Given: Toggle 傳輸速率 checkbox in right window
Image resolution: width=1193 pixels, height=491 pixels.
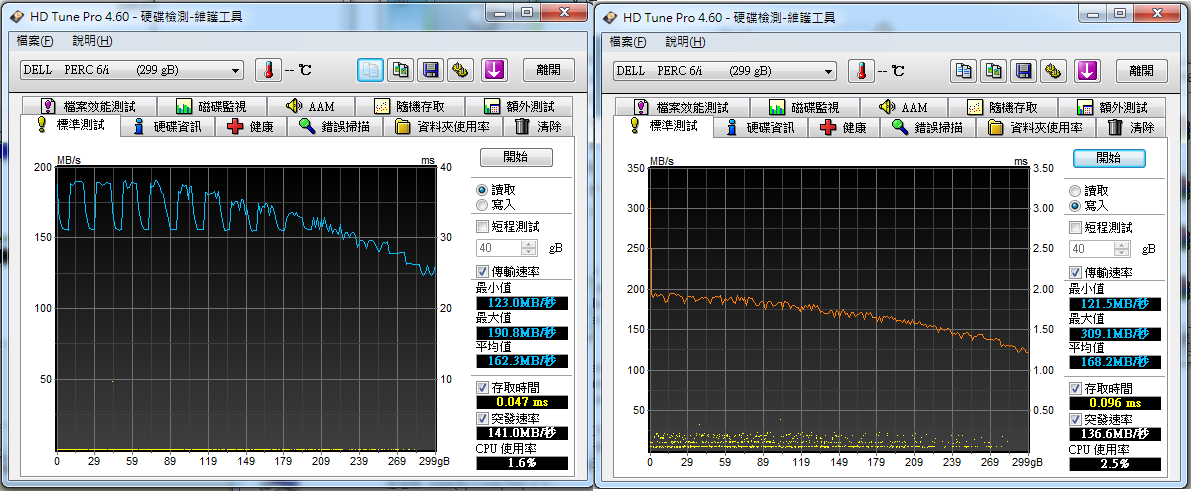Looking at the screenshot, I should tap(1075, 273).
